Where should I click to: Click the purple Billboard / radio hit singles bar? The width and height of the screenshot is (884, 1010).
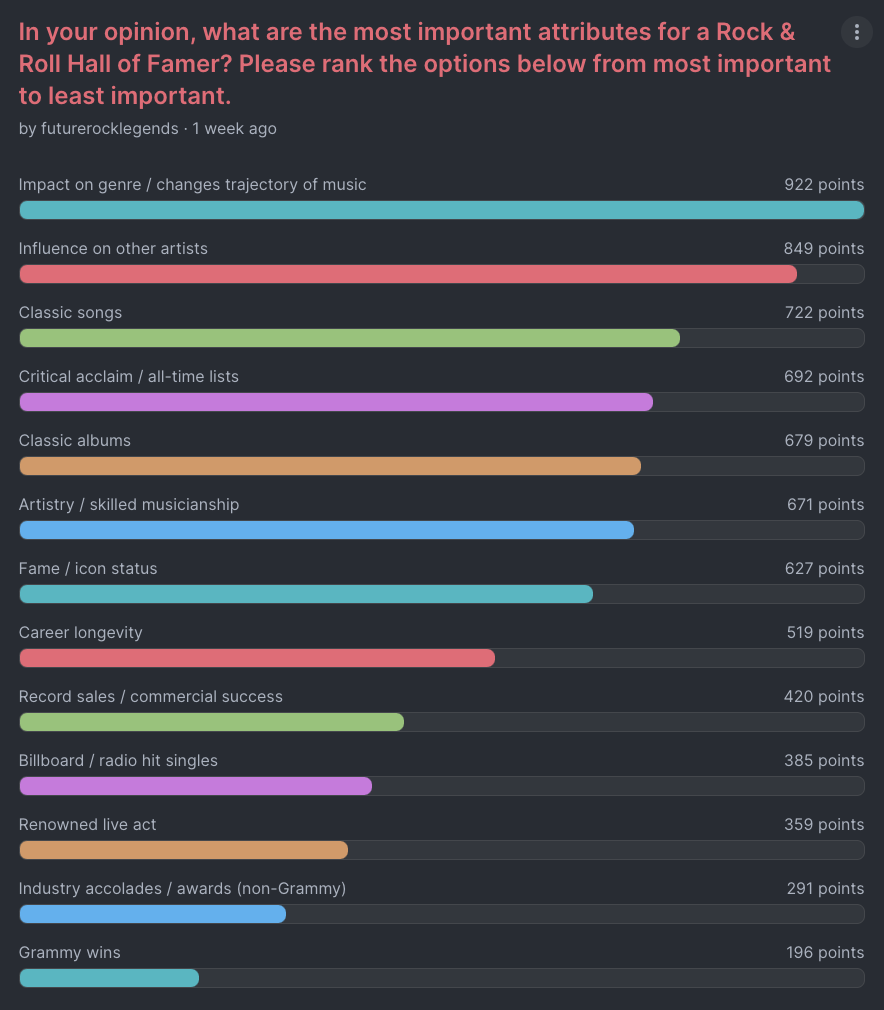[195, 786]
